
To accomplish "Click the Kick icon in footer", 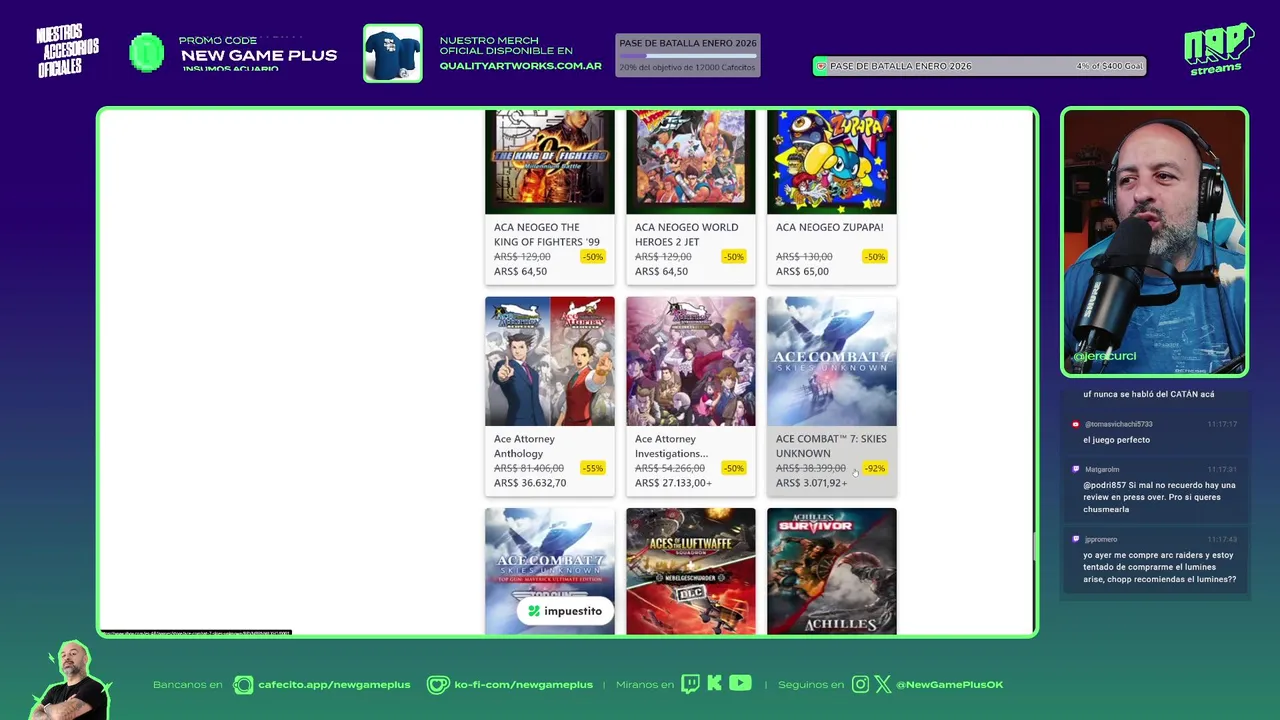I will [714, 684].
